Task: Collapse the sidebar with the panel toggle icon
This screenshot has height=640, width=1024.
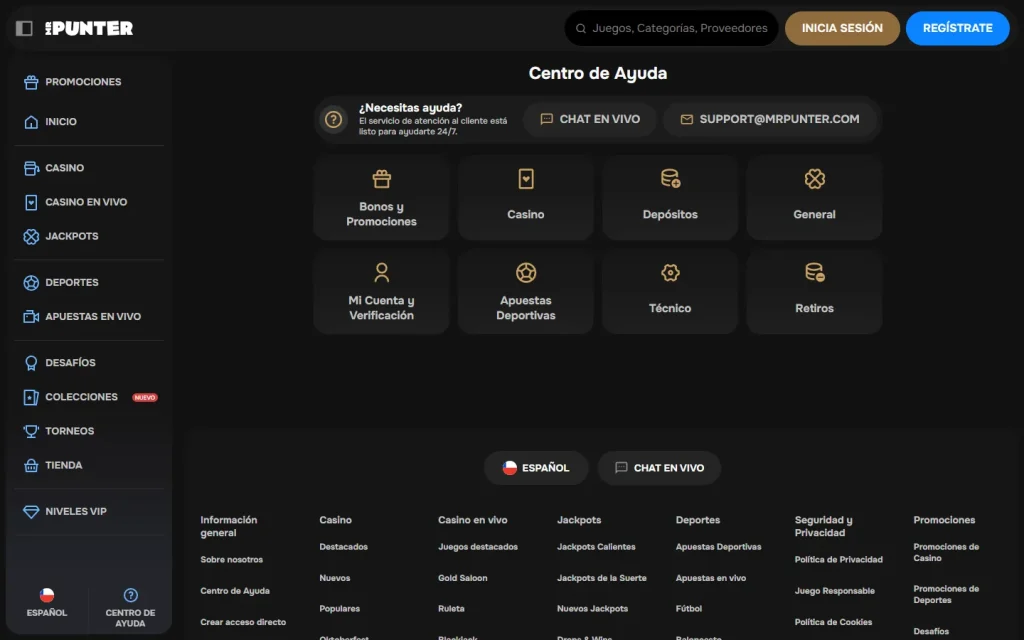Action: (x=24, y=28)
